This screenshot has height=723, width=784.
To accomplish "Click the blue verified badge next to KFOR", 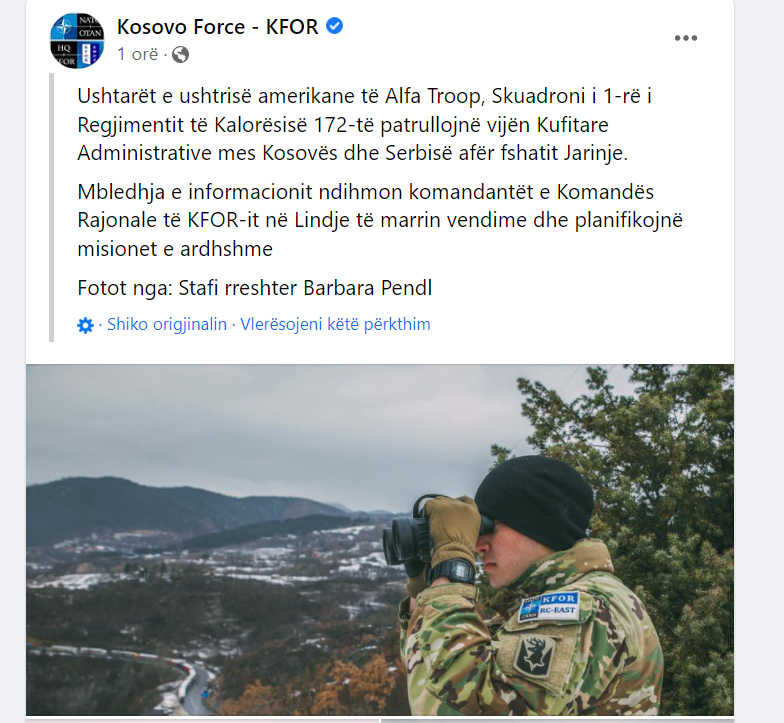I will tap(334, 26).
